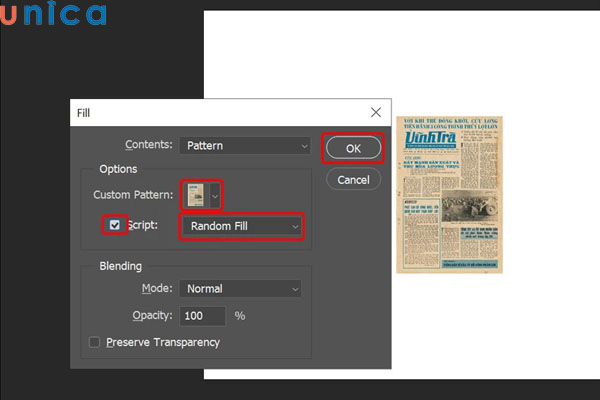Image resolution: width=600 pixels, height=400 pixels.
Task: Open the Script dropdown showing Random Fill
Action: click(x=241, y=226)
